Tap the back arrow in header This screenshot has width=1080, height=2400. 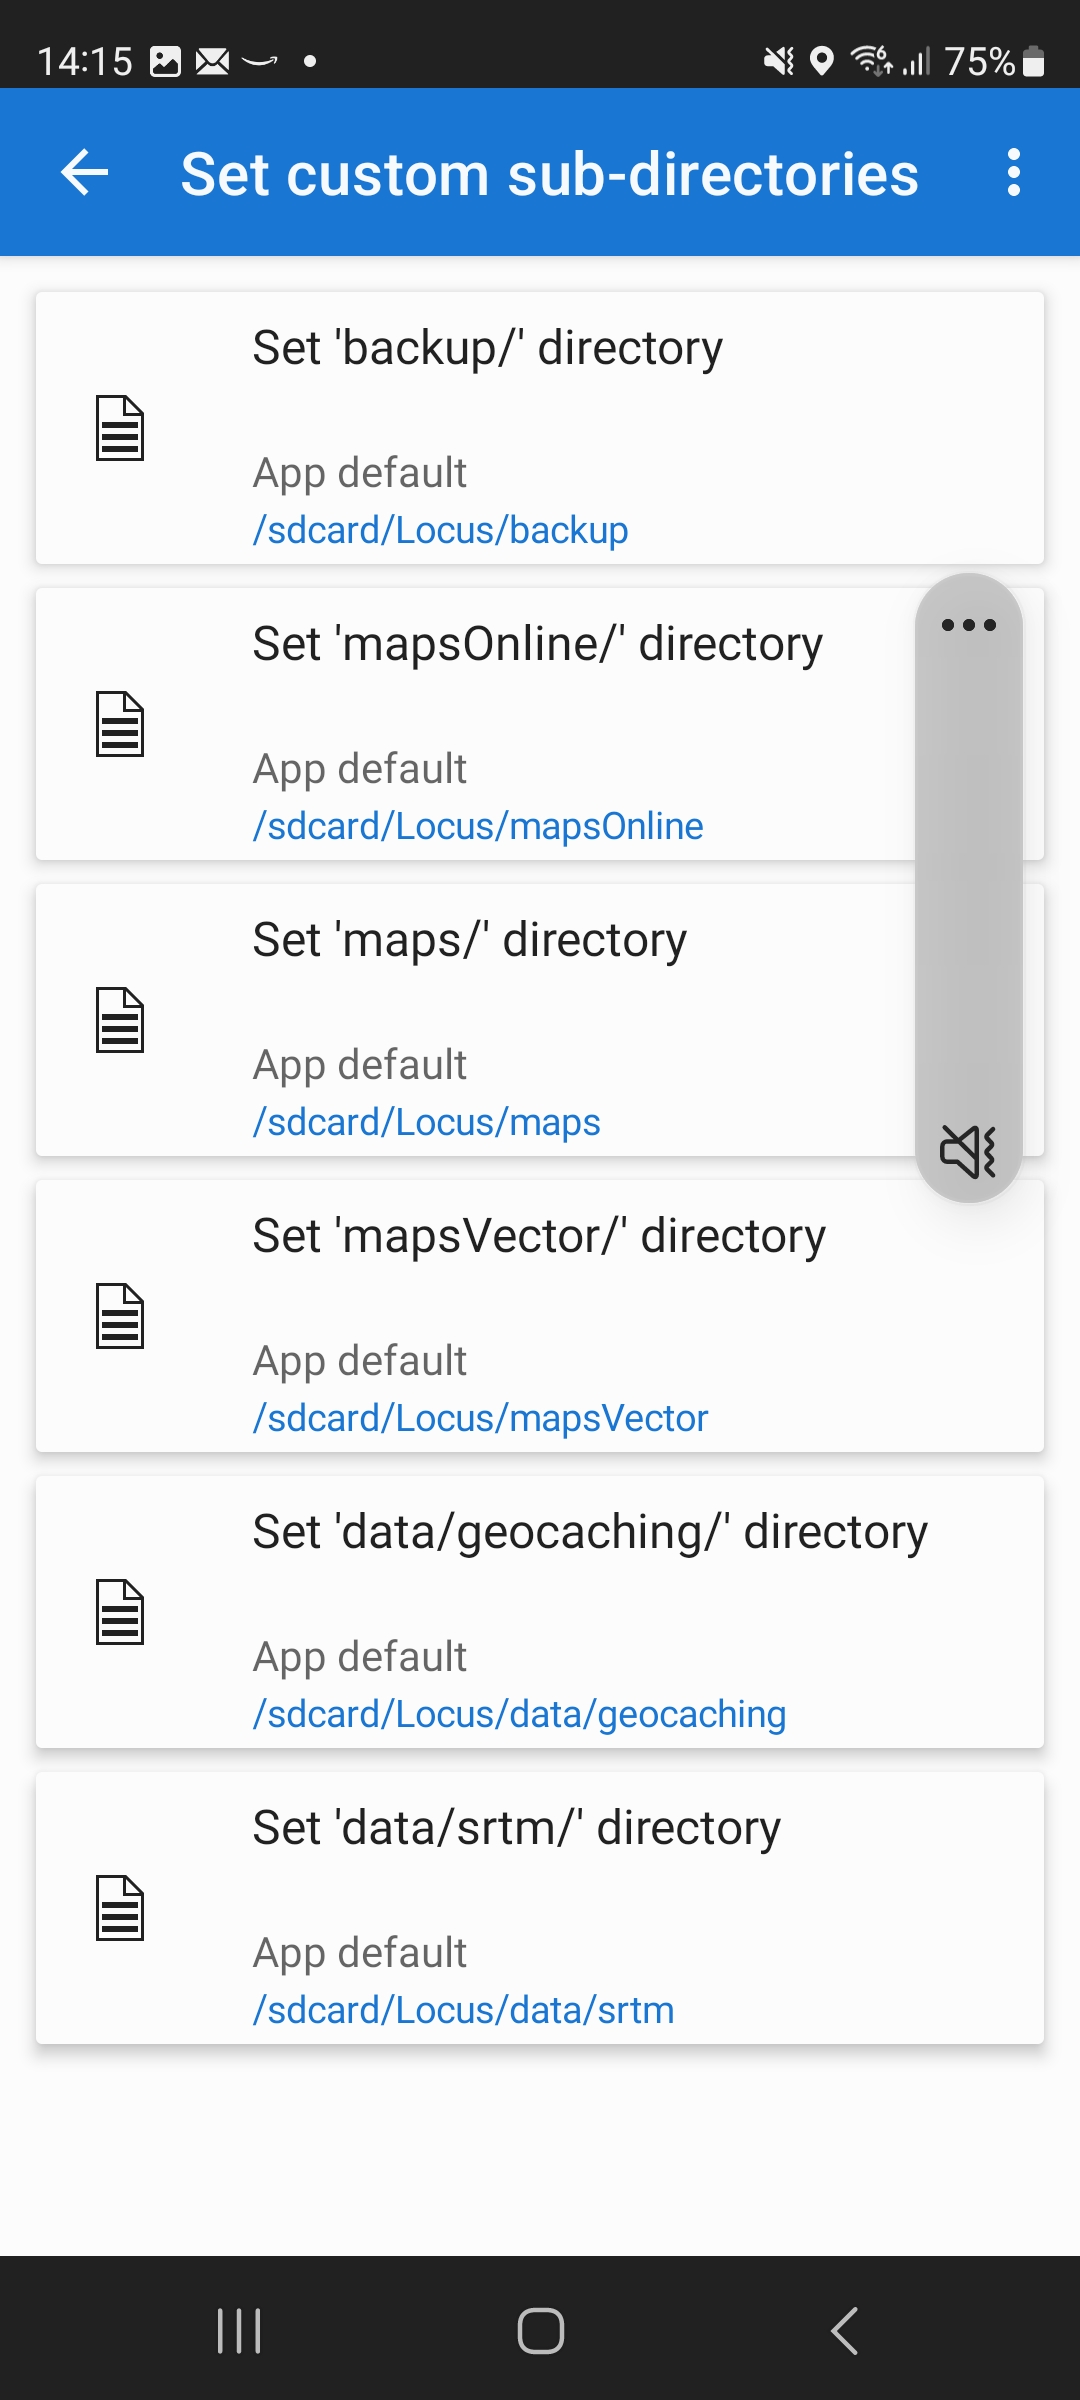coord(85,173)
